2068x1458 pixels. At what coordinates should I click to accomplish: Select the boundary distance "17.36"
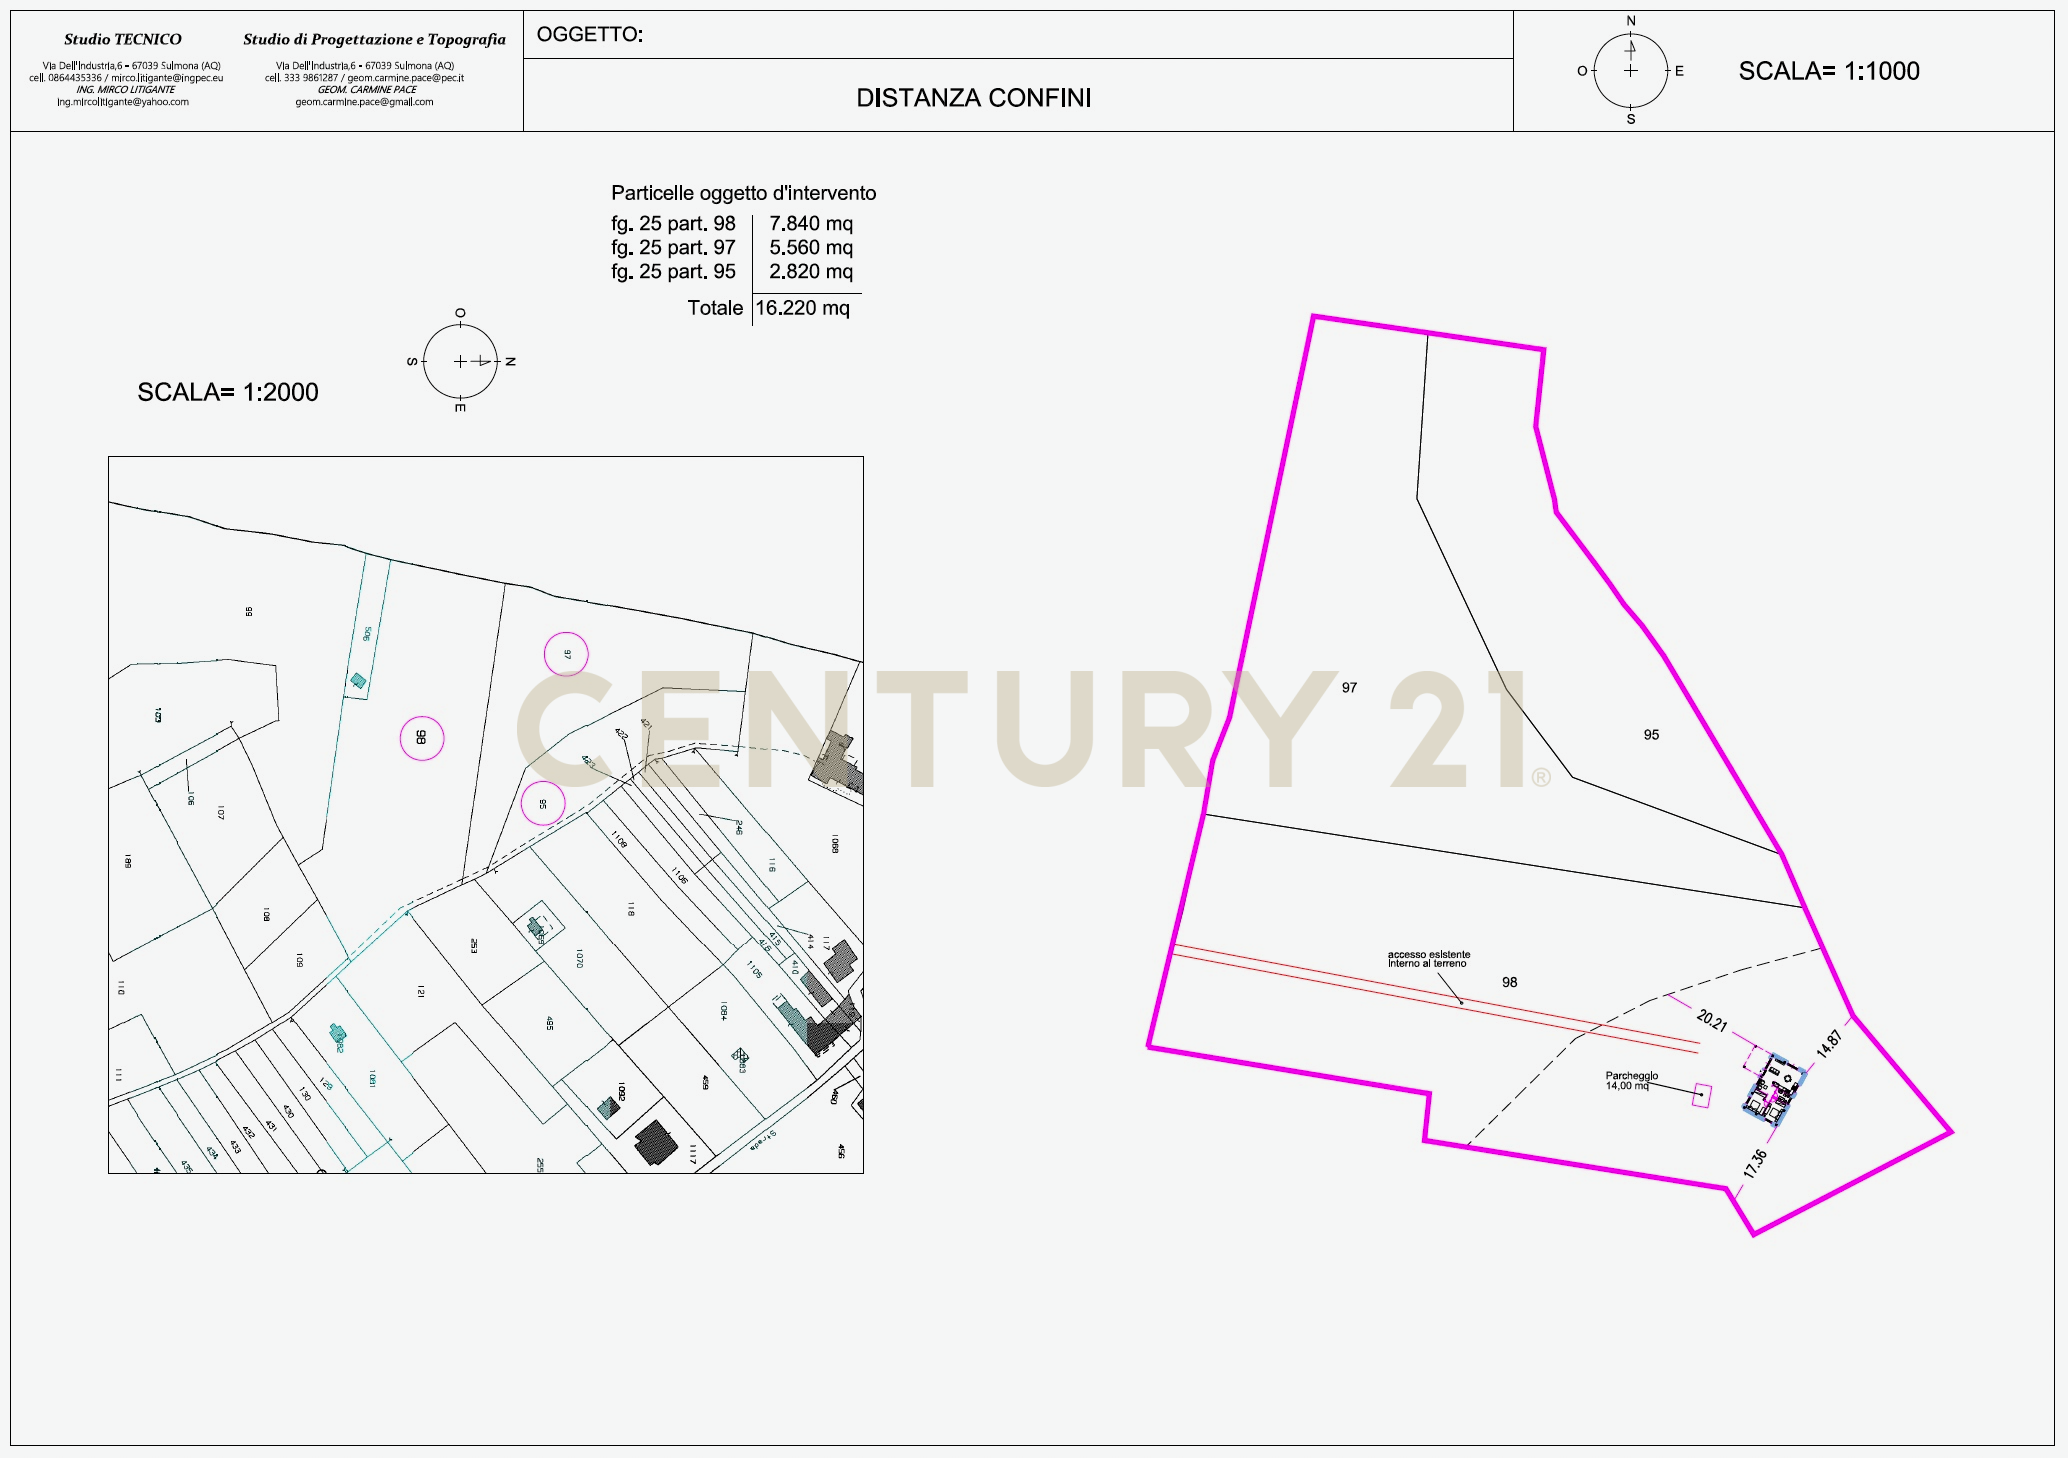pos(1756,1163)
